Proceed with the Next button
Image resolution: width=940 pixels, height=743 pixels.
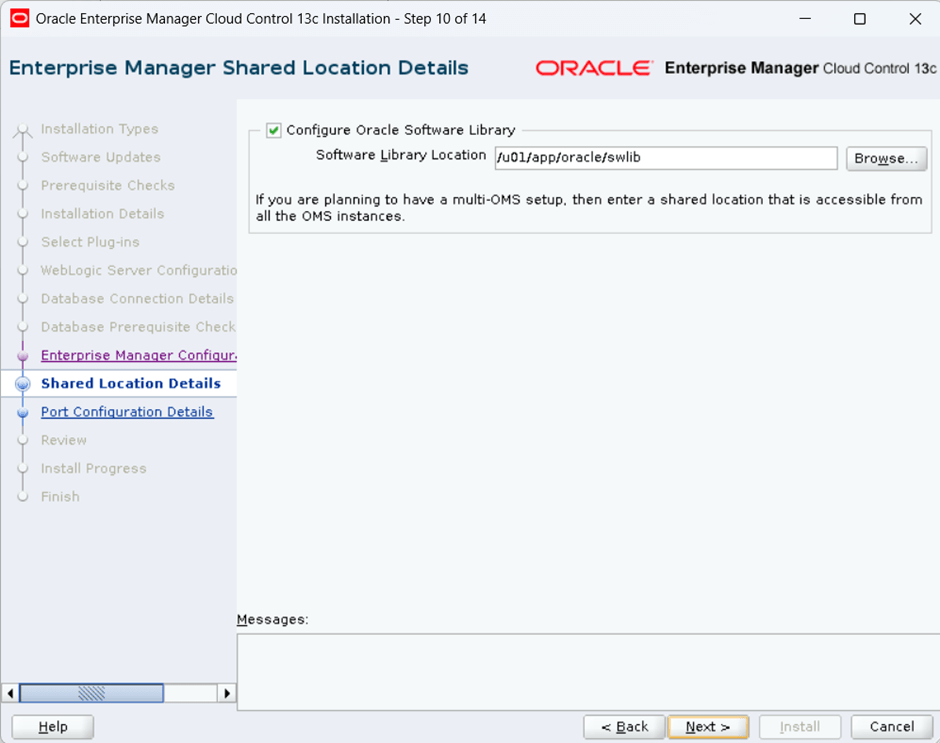tap(708, 727)
